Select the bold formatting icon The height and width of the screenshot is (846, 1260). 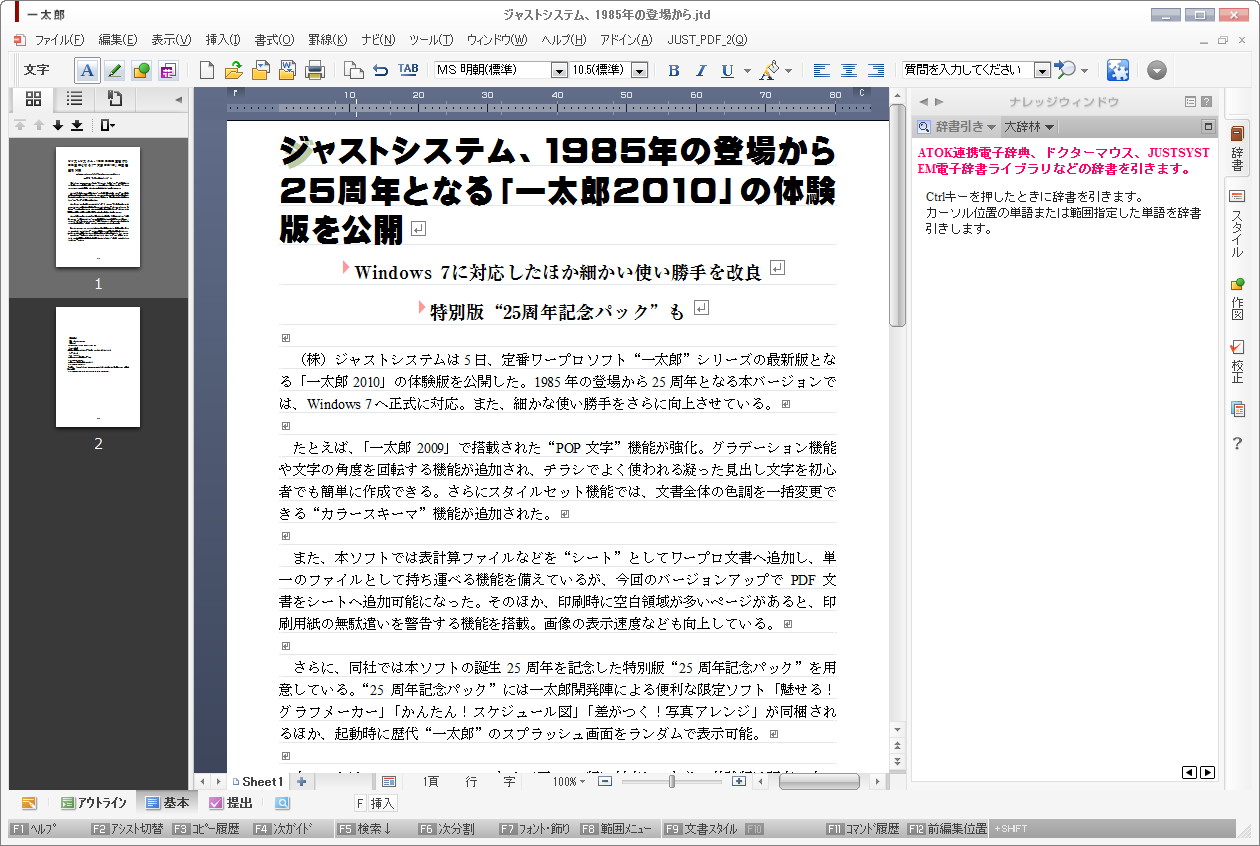674,70
